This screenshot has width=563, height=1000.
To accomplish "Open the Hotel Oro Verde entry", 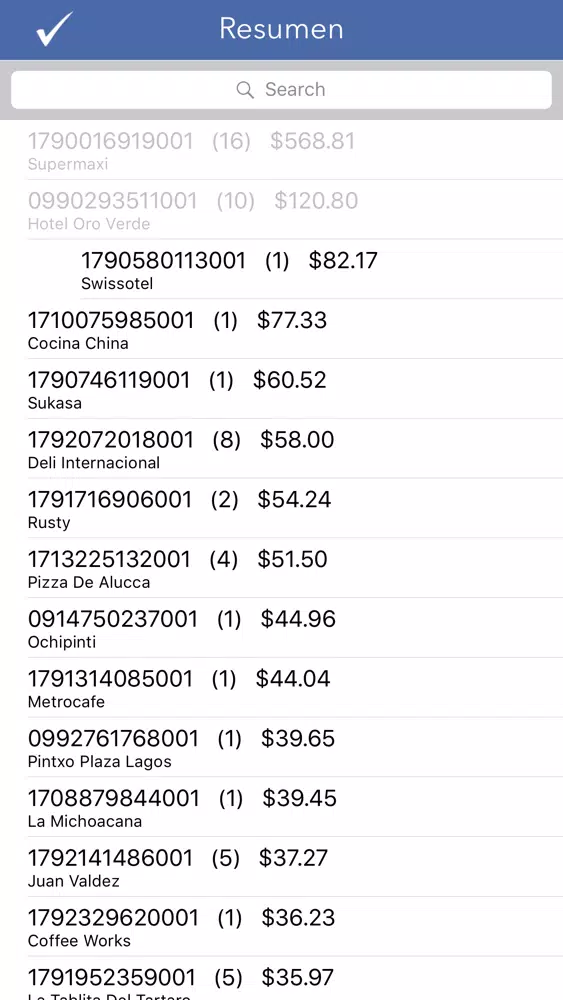I will pyautogui.click(x=281, y=210).
